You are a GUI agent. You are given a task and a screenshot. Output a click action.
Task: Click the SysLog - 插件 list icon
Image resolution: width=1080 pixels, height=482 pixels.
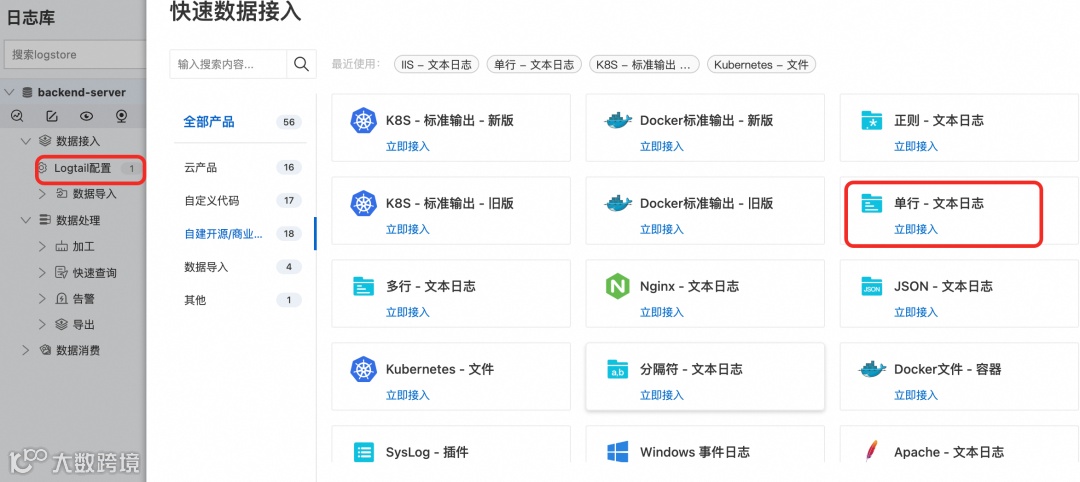[x=363, y=452]
